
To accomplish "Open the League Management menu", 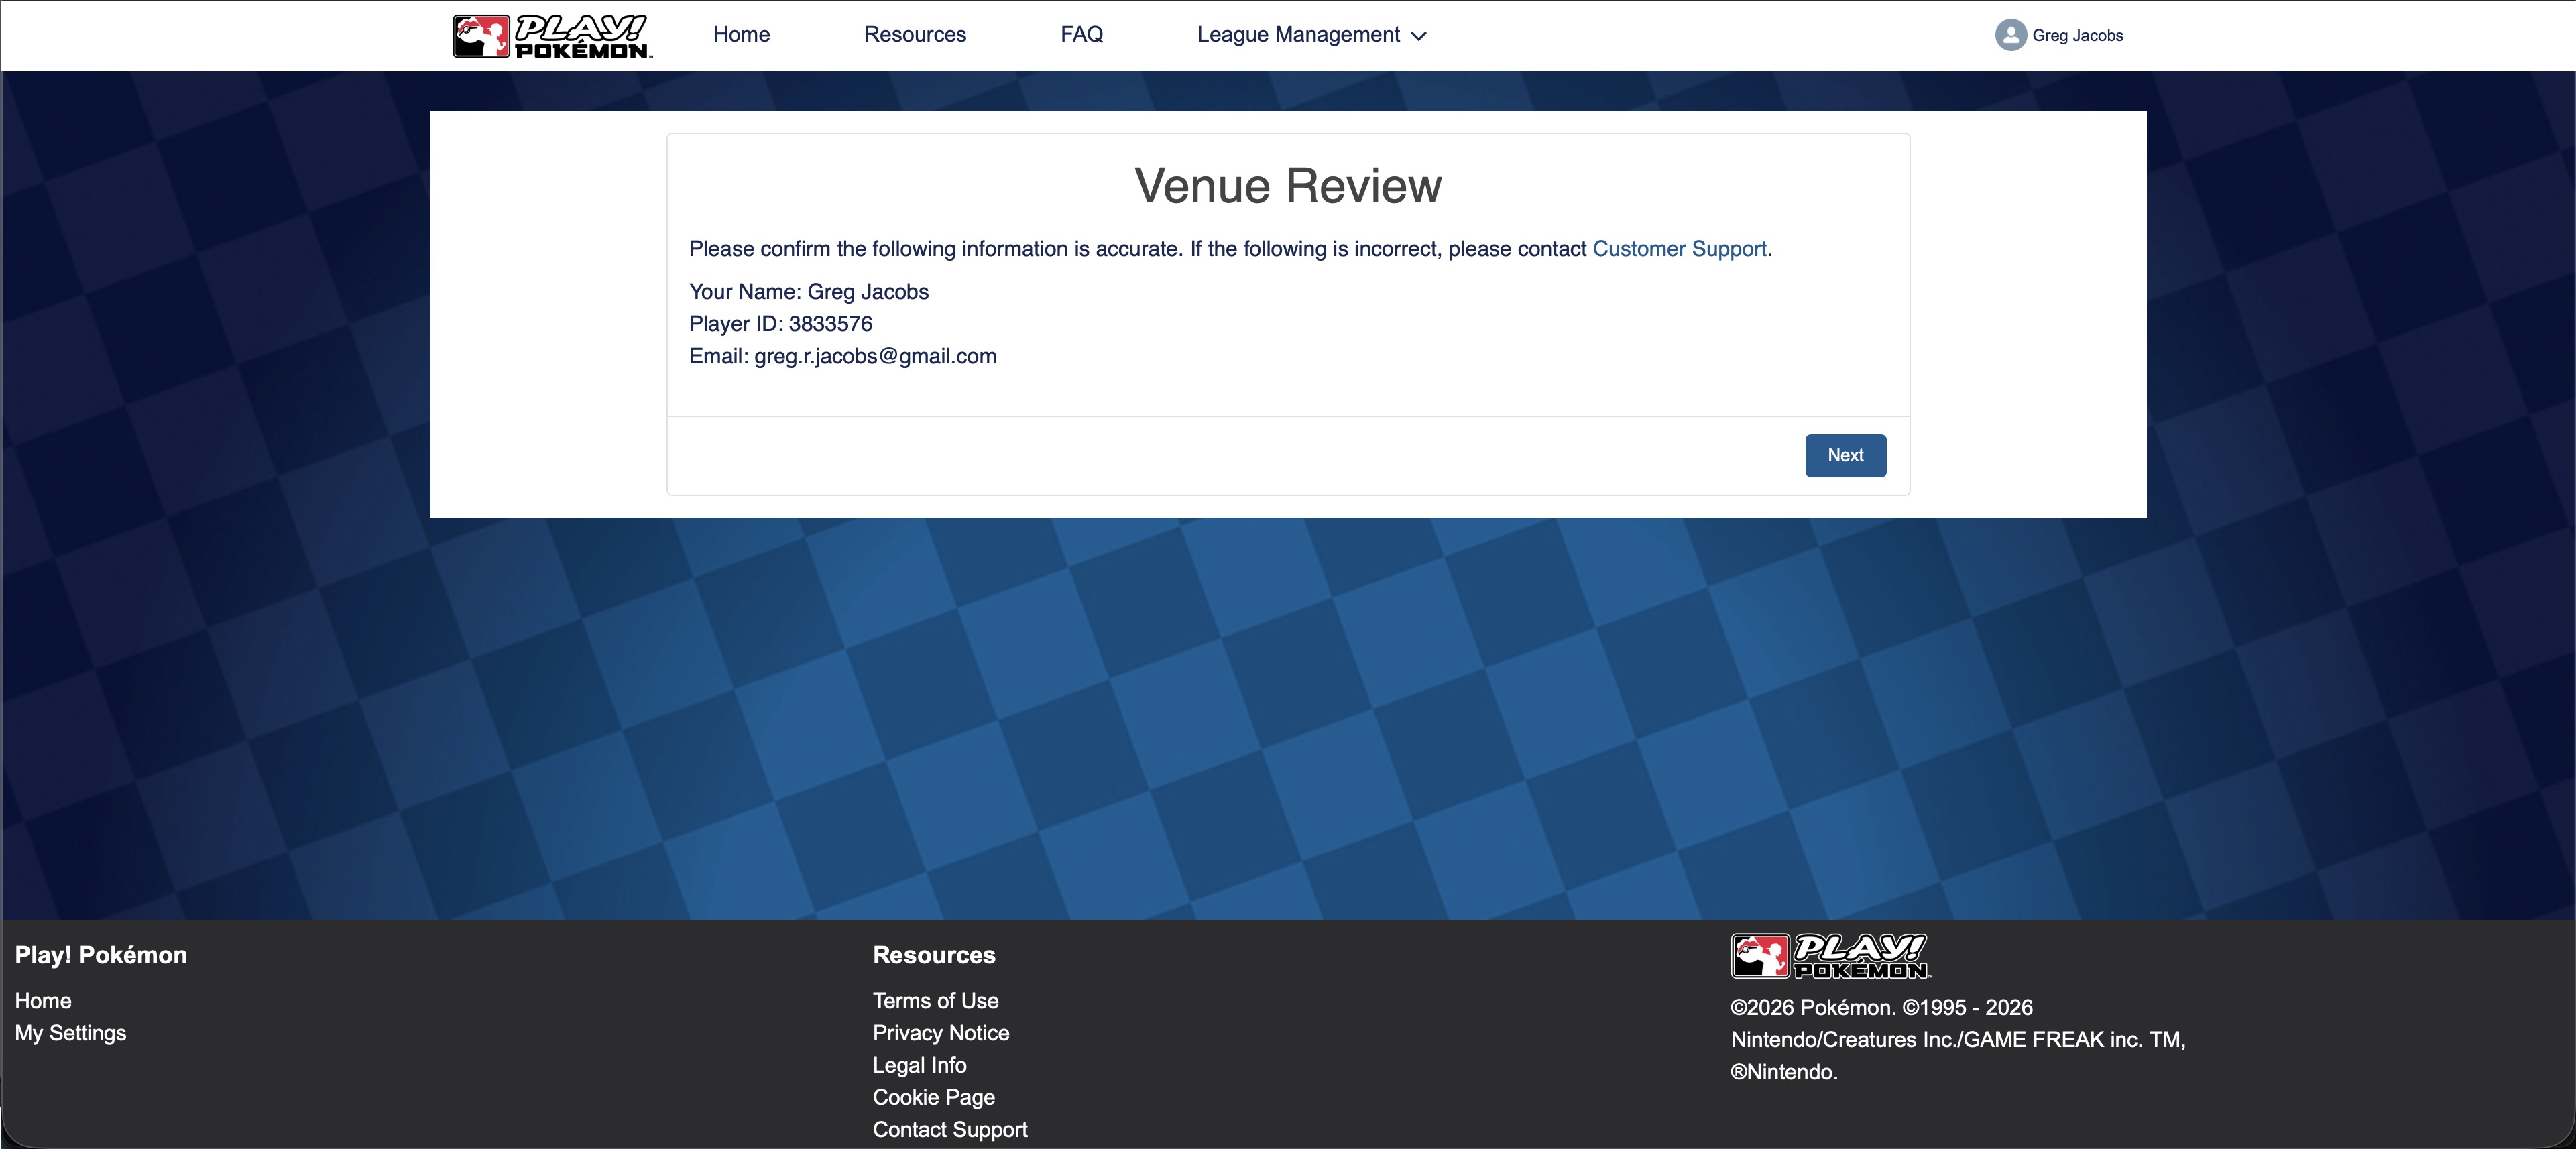I will [x=1298, y=35].
